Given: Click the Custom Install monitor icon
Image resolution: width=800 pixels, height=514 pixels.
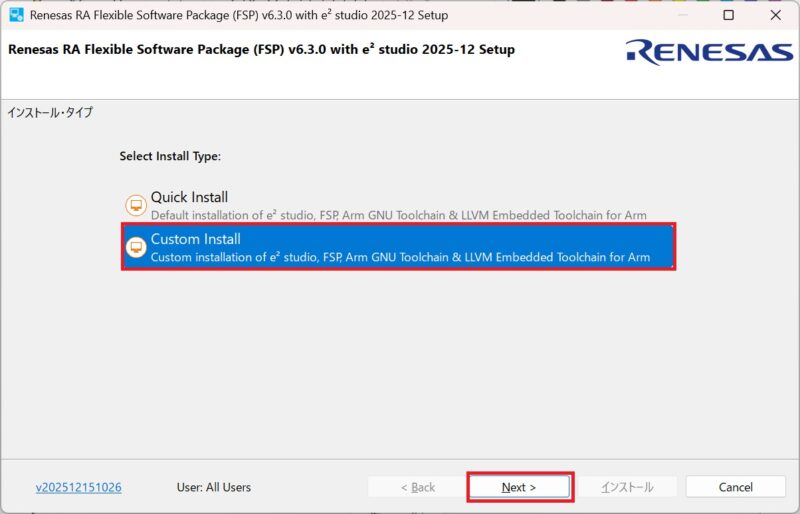Looking at the screenshot, I should [x=135, y=247].
